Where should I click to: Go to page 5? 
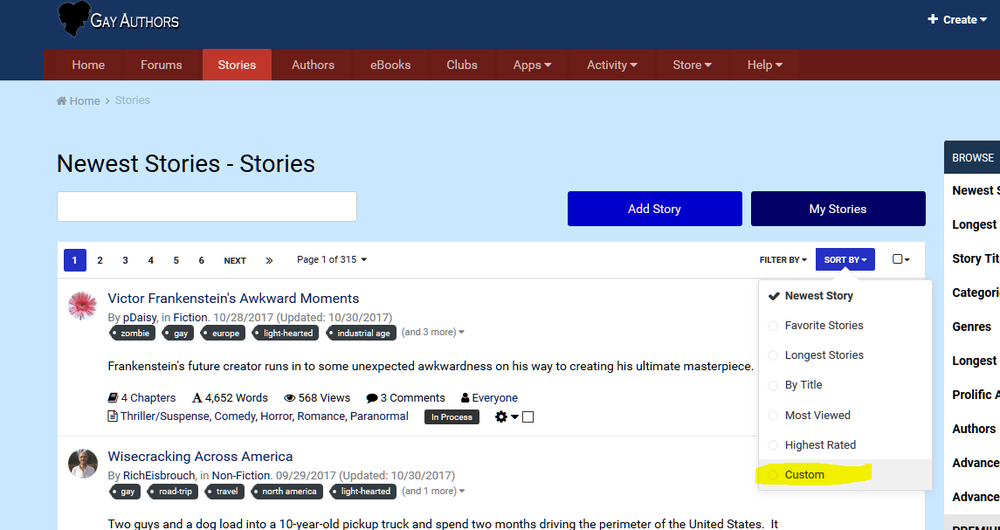pyautogui.click(x=176, y=260)
